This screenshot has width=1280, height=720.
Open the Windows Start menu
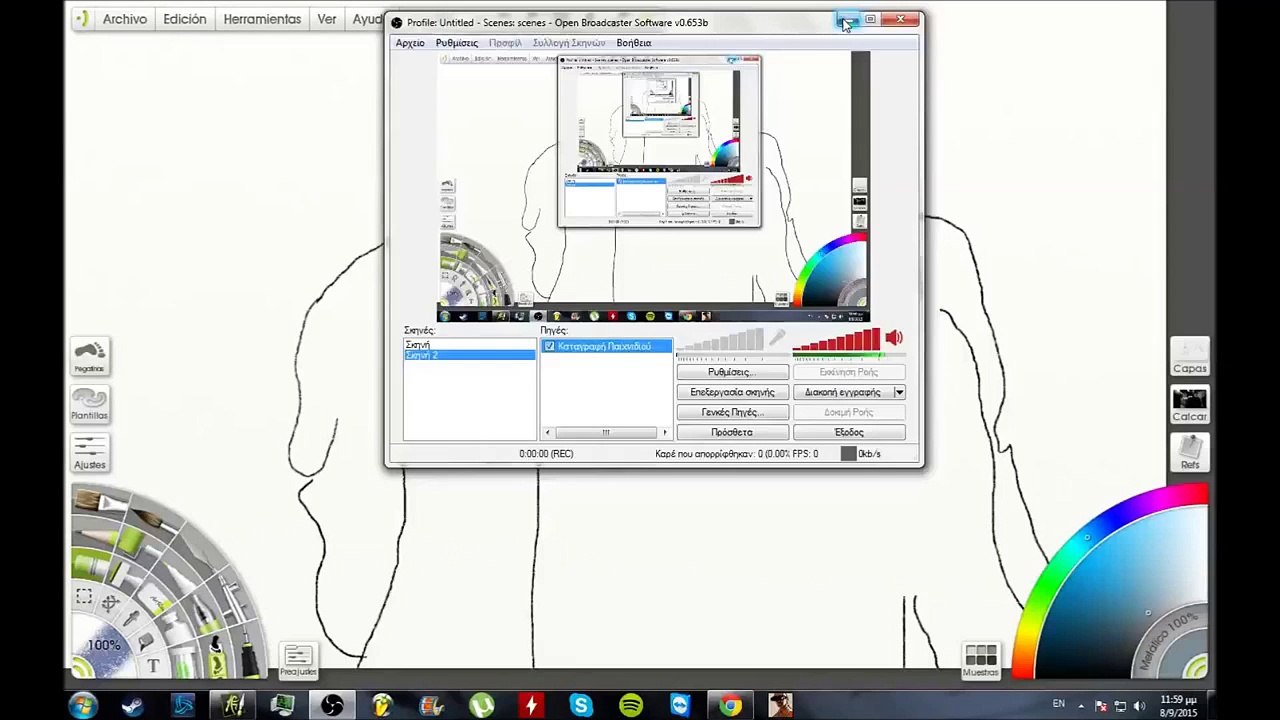83,706
